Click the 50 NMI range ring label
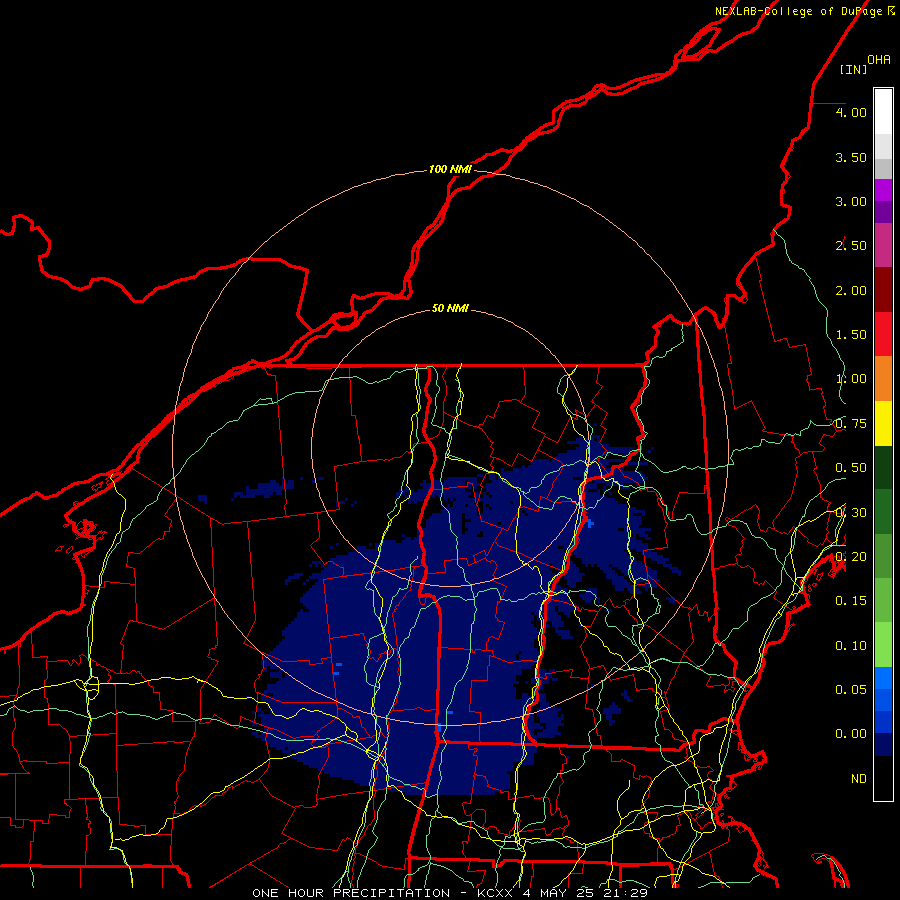The image size is (900, 900). 450,308
